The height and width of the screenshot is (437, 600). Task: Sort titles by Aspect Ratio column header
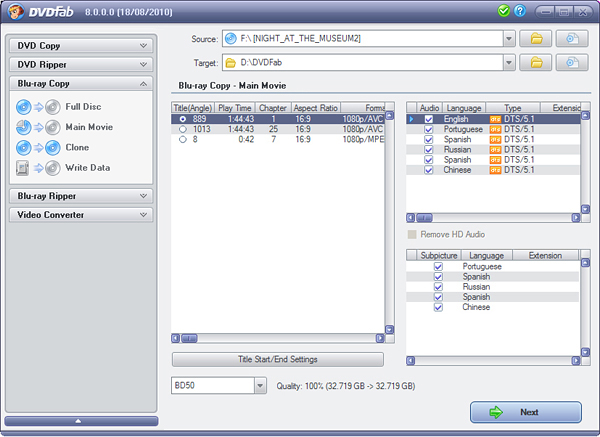pos(316,108)
